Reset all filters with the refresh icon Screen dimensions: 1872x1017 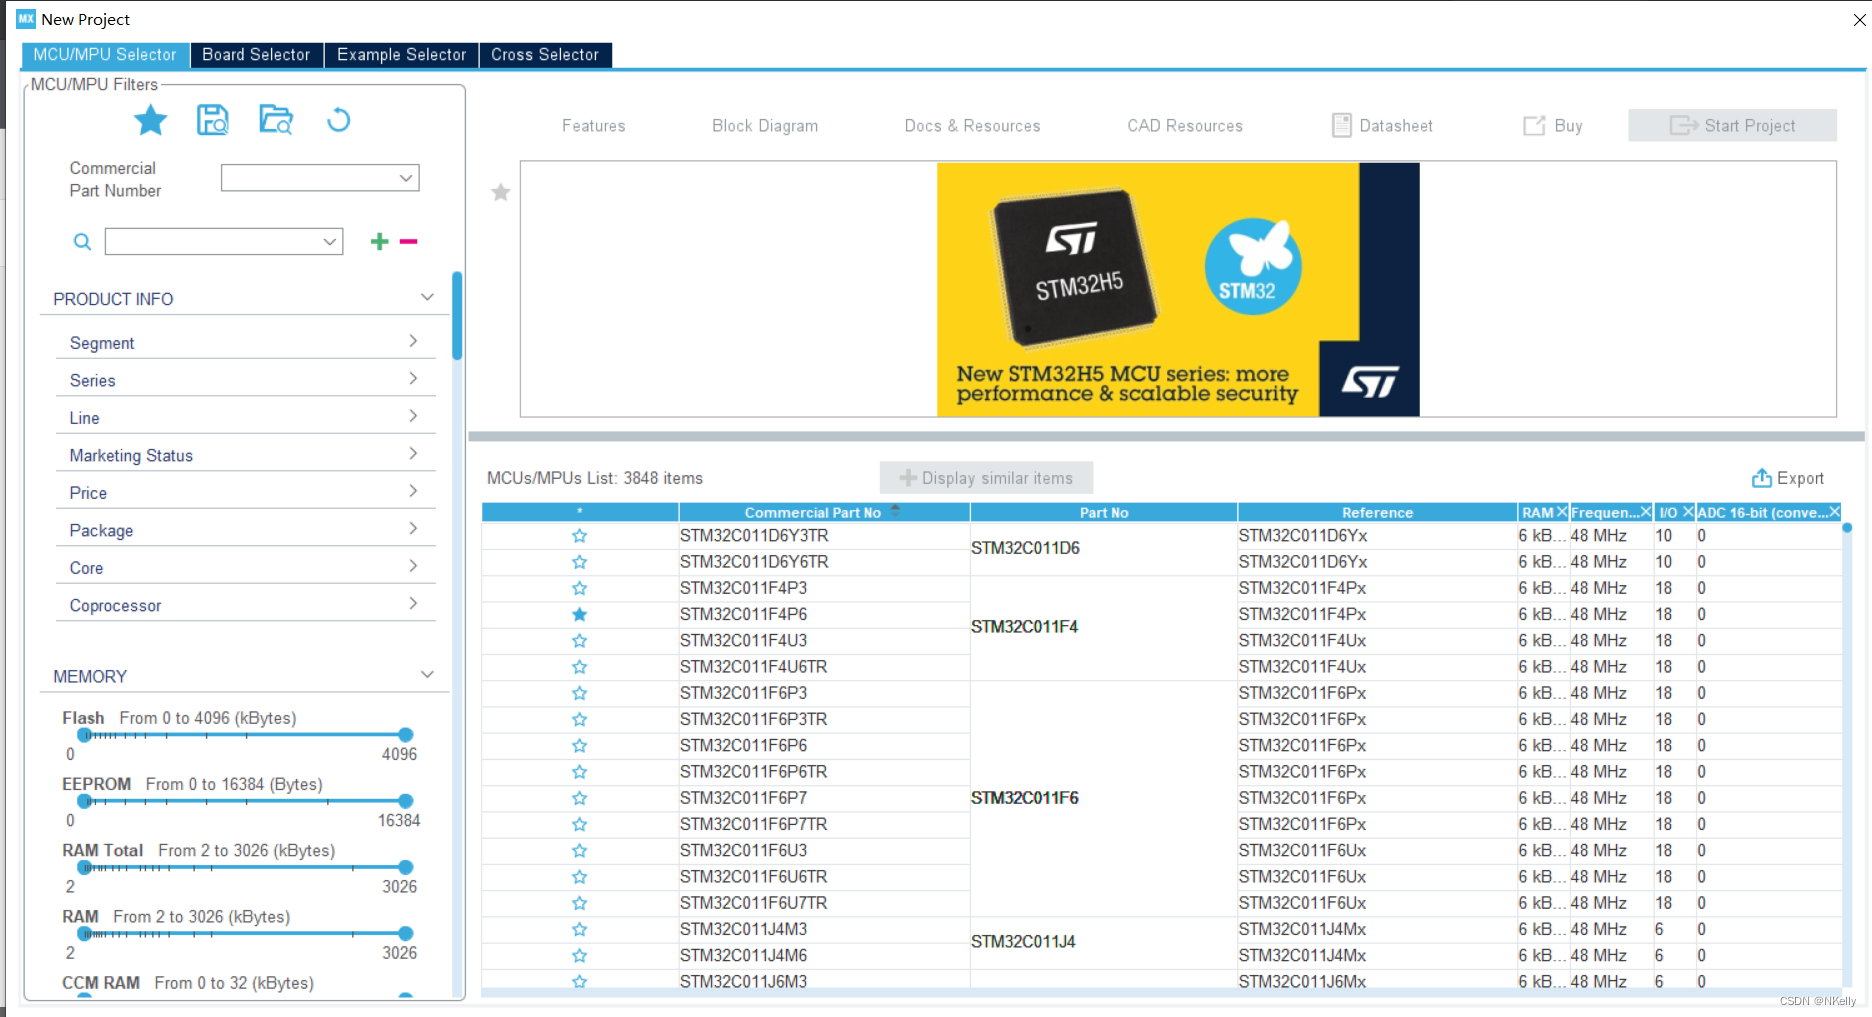[339, 120]
